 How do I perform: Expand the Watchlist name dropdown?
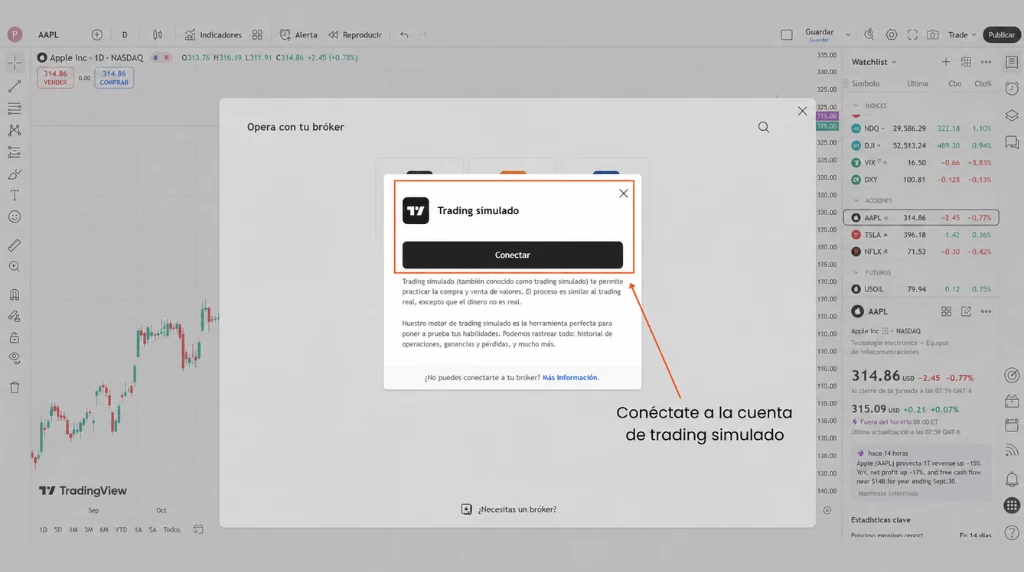tap(874, 62)
